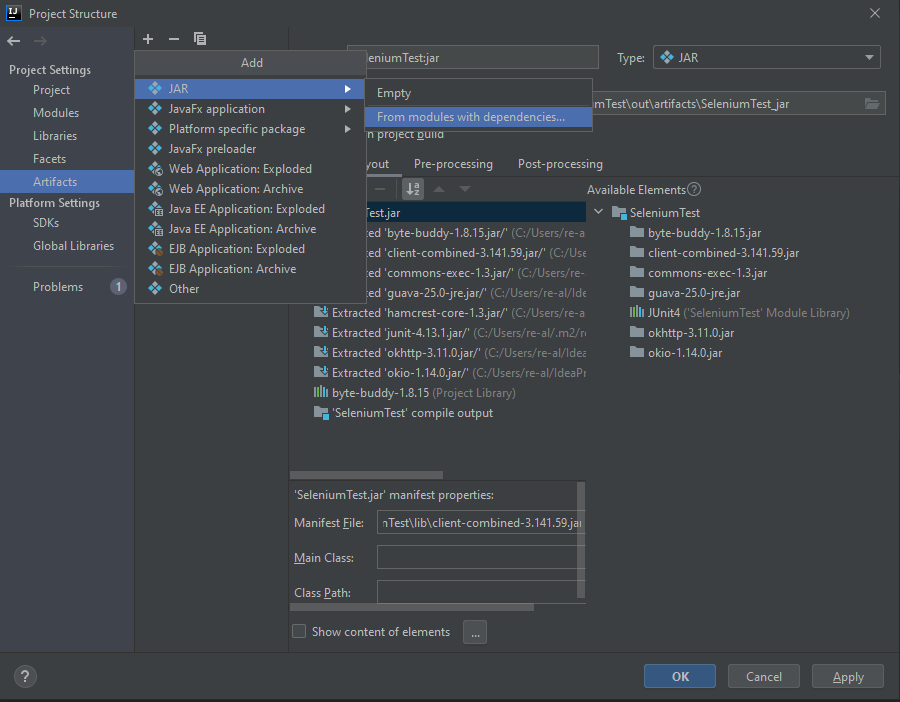
Task: Toggle Show content of elements checkbox
Action: click(299, 631)
